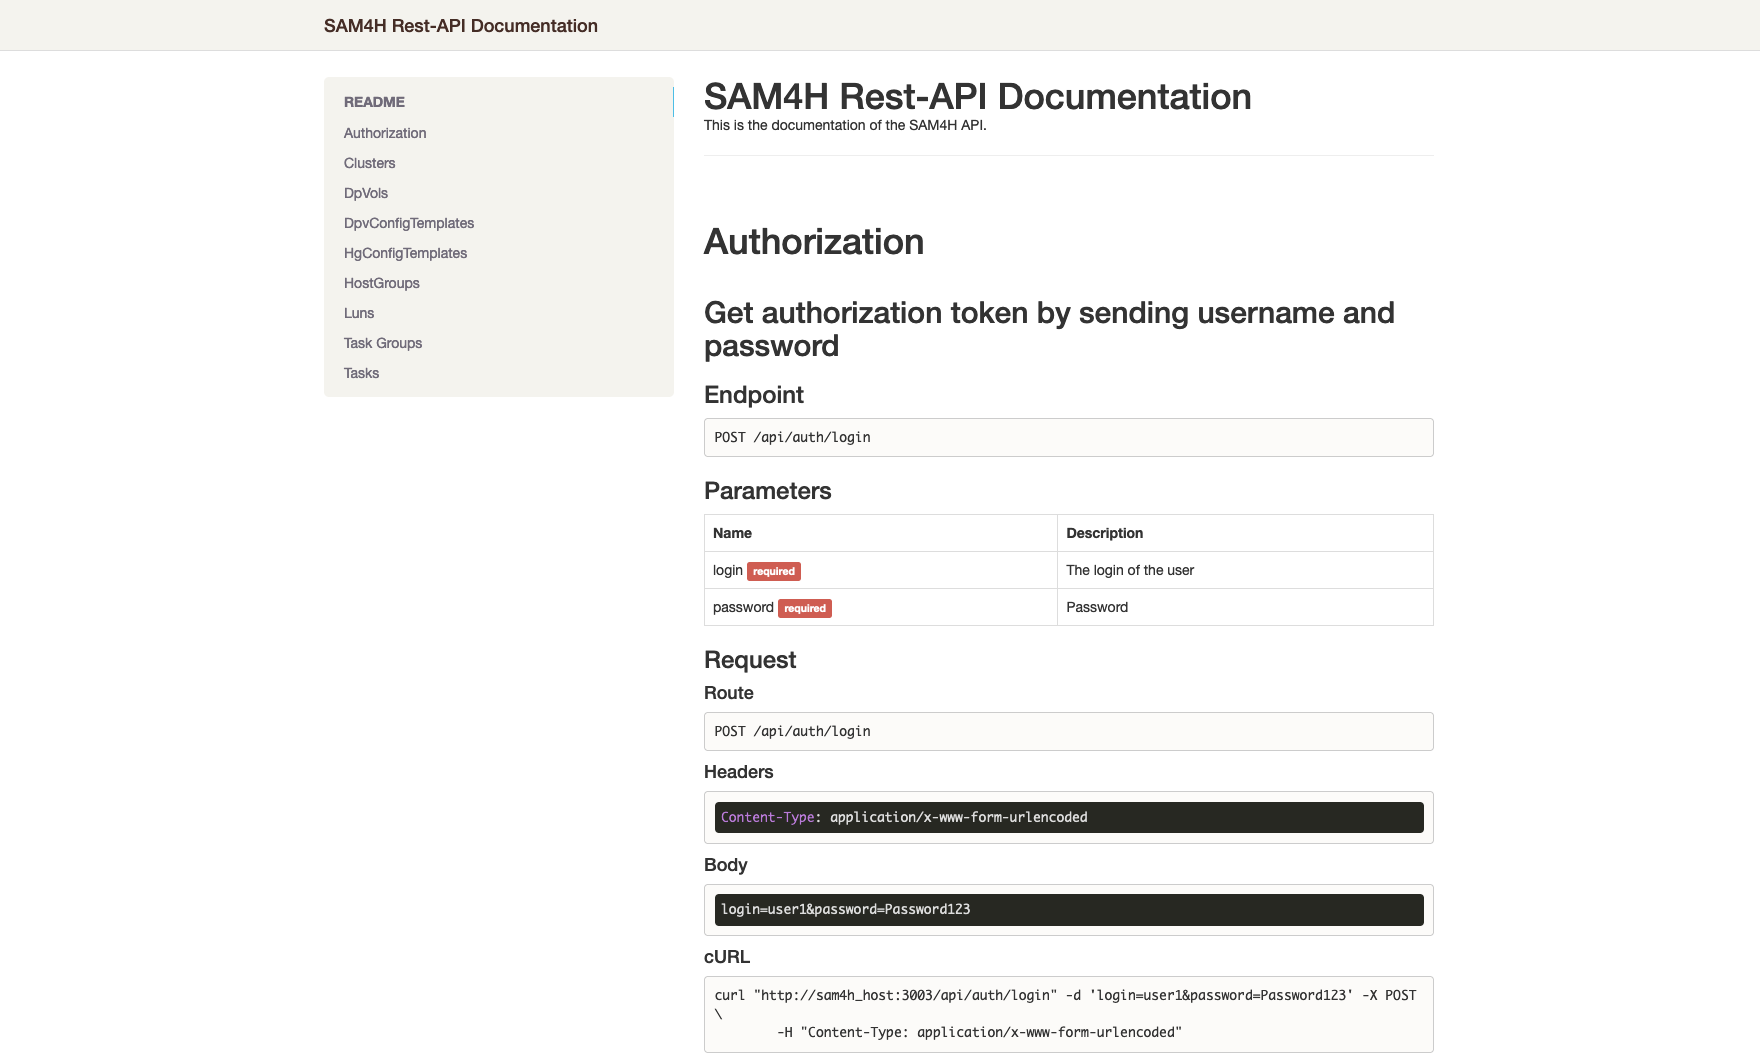Select Luns in the sidebar
This screenshot has height=1055, width=1760.
(359, 313)
